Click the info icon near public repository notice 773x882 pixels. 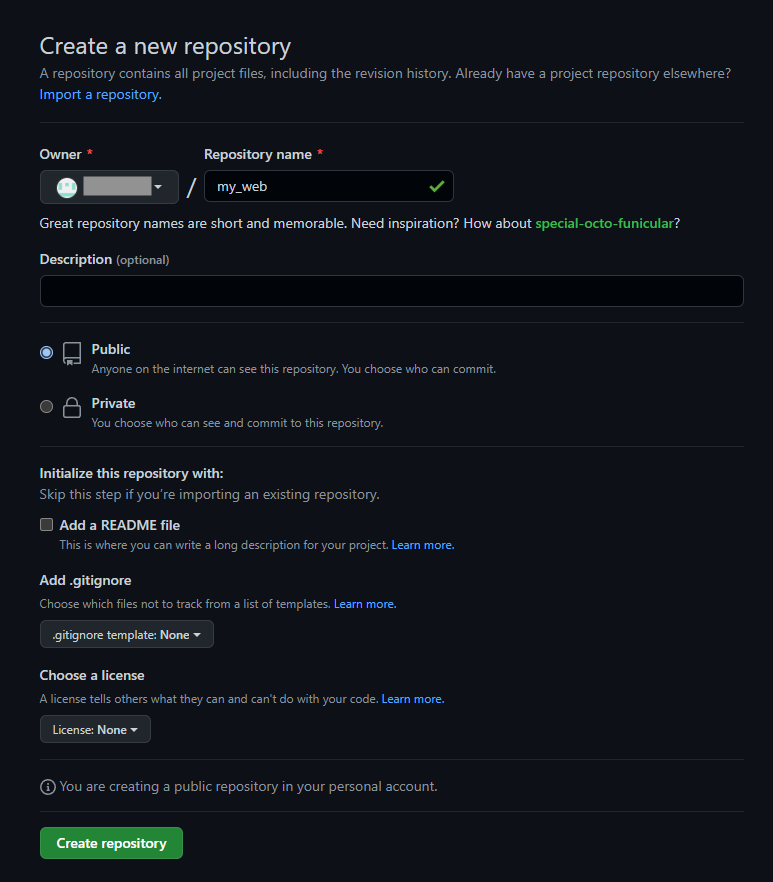[48, 787]
